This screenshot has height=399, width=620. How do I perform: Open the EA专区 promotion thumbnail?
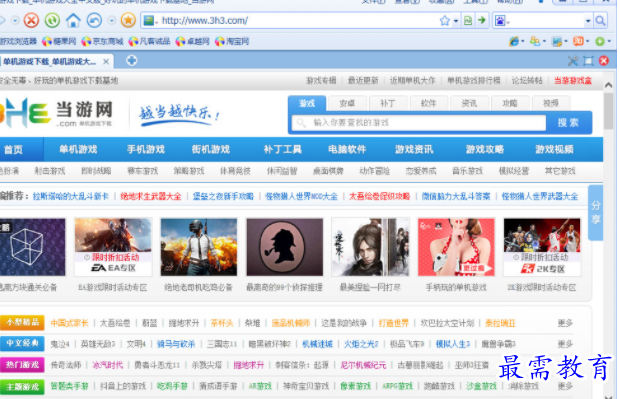(x=113, y=247)
